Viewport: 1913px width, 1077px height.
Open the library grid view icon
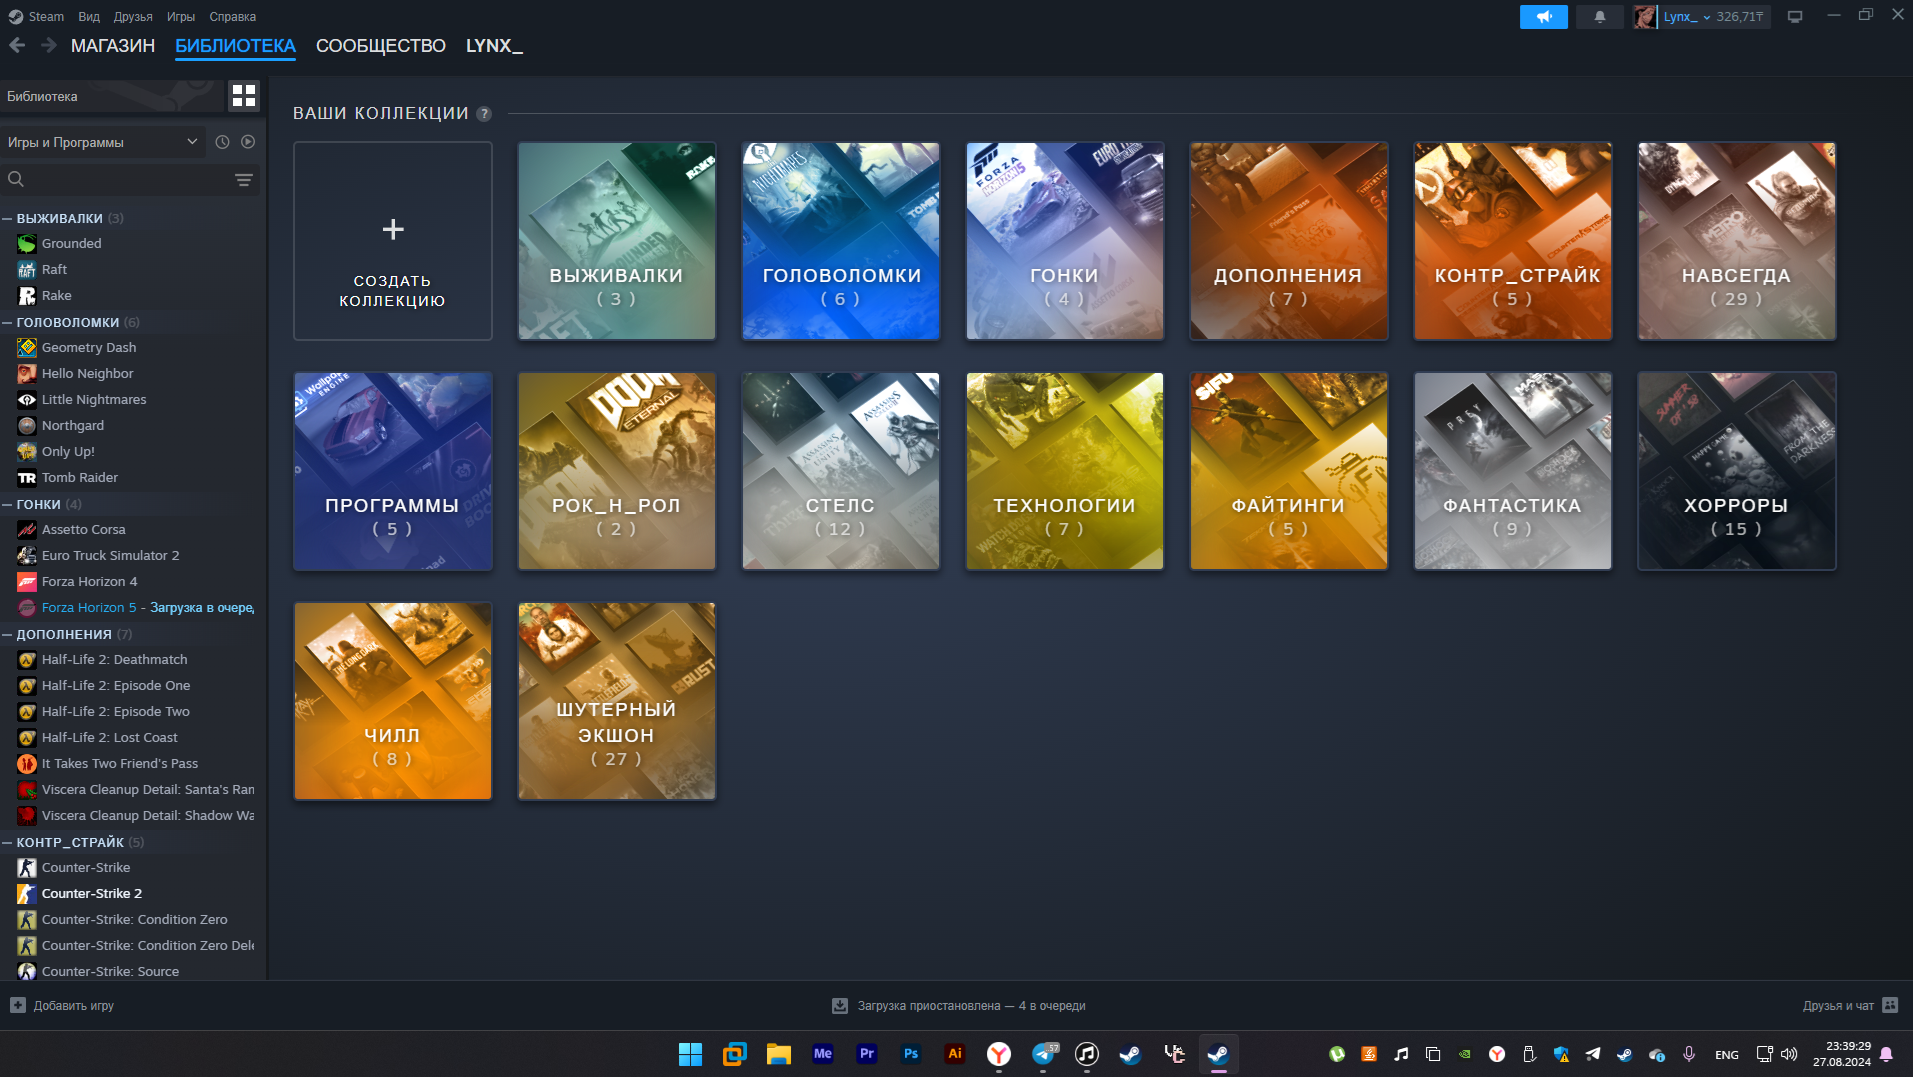244,96
